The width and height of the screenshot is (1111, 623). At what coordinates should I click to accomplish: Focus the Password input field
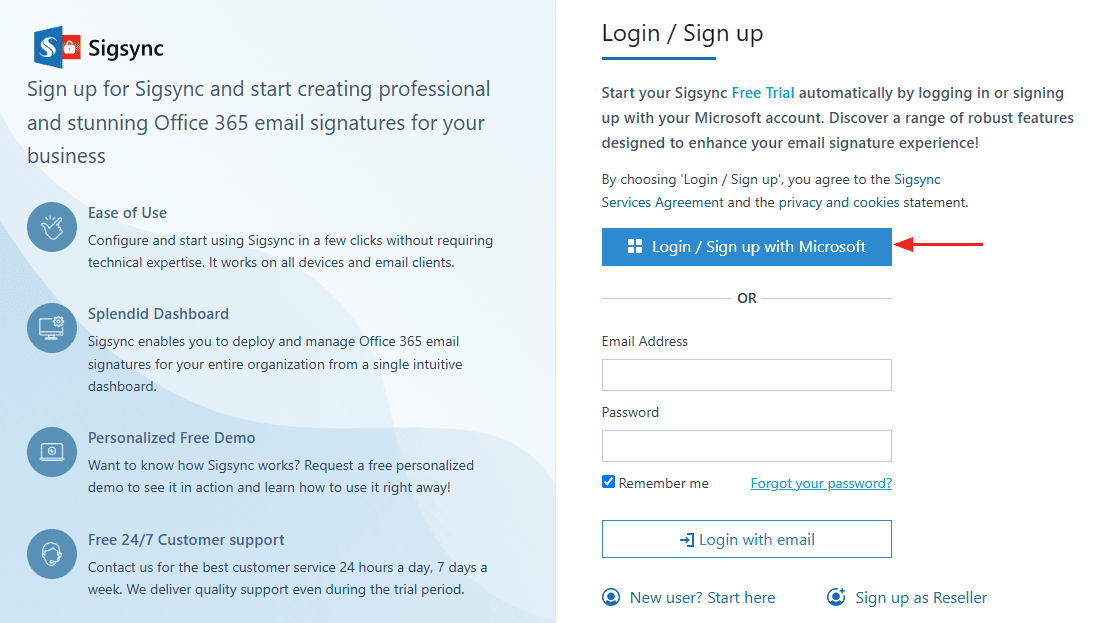[x=746, y=446]
